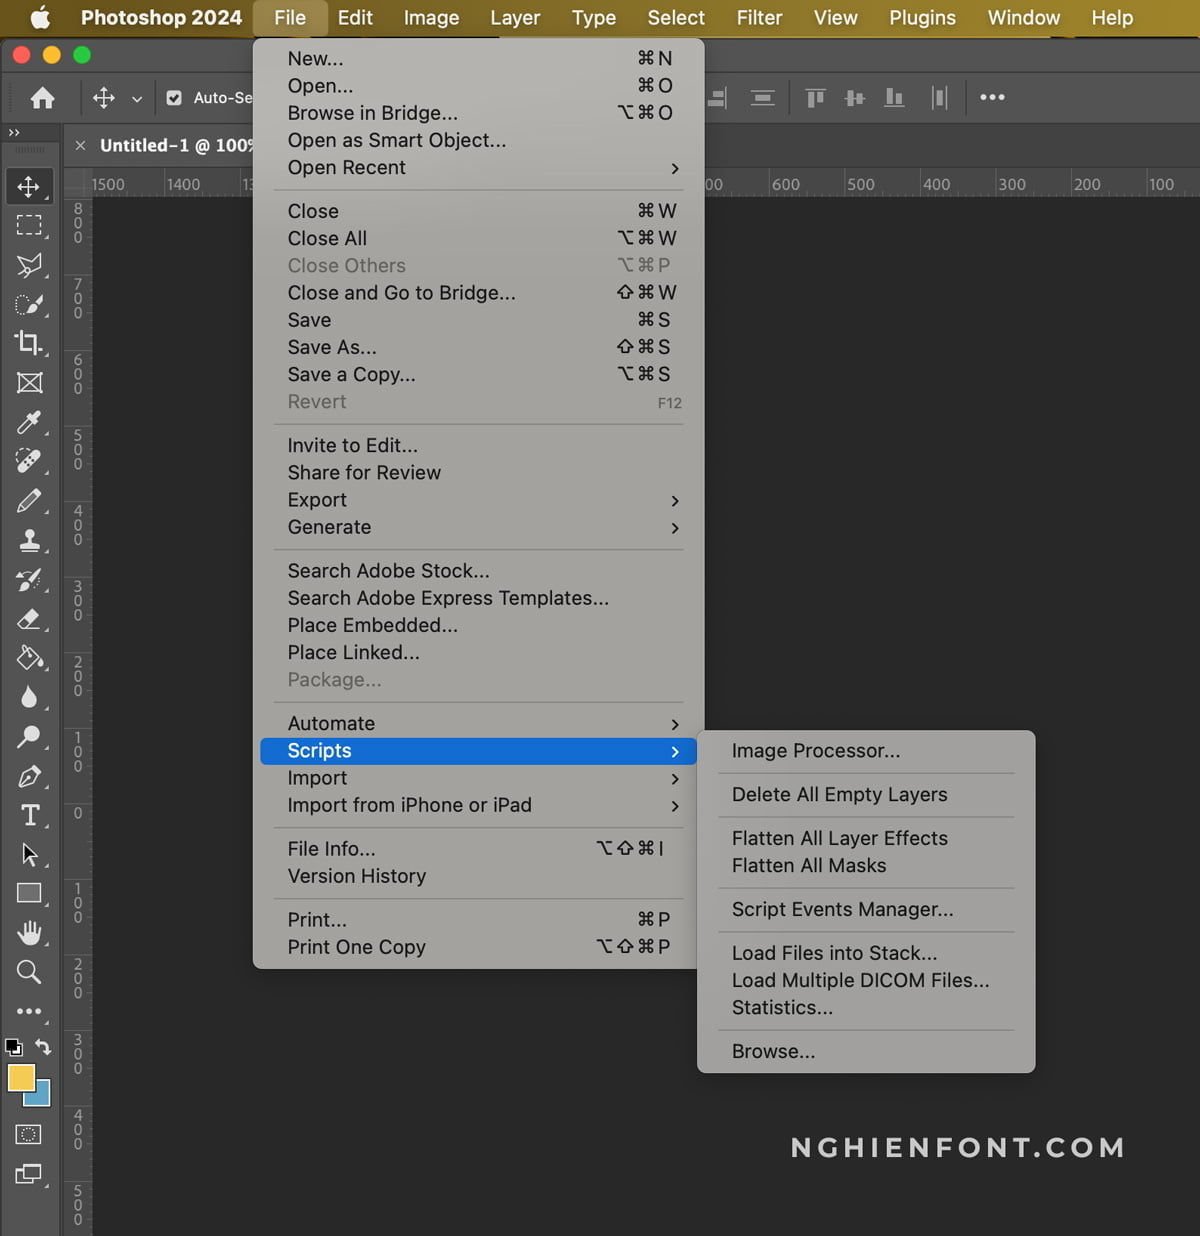
Task: Select the Pencil tool
Action: coord(29,500)
